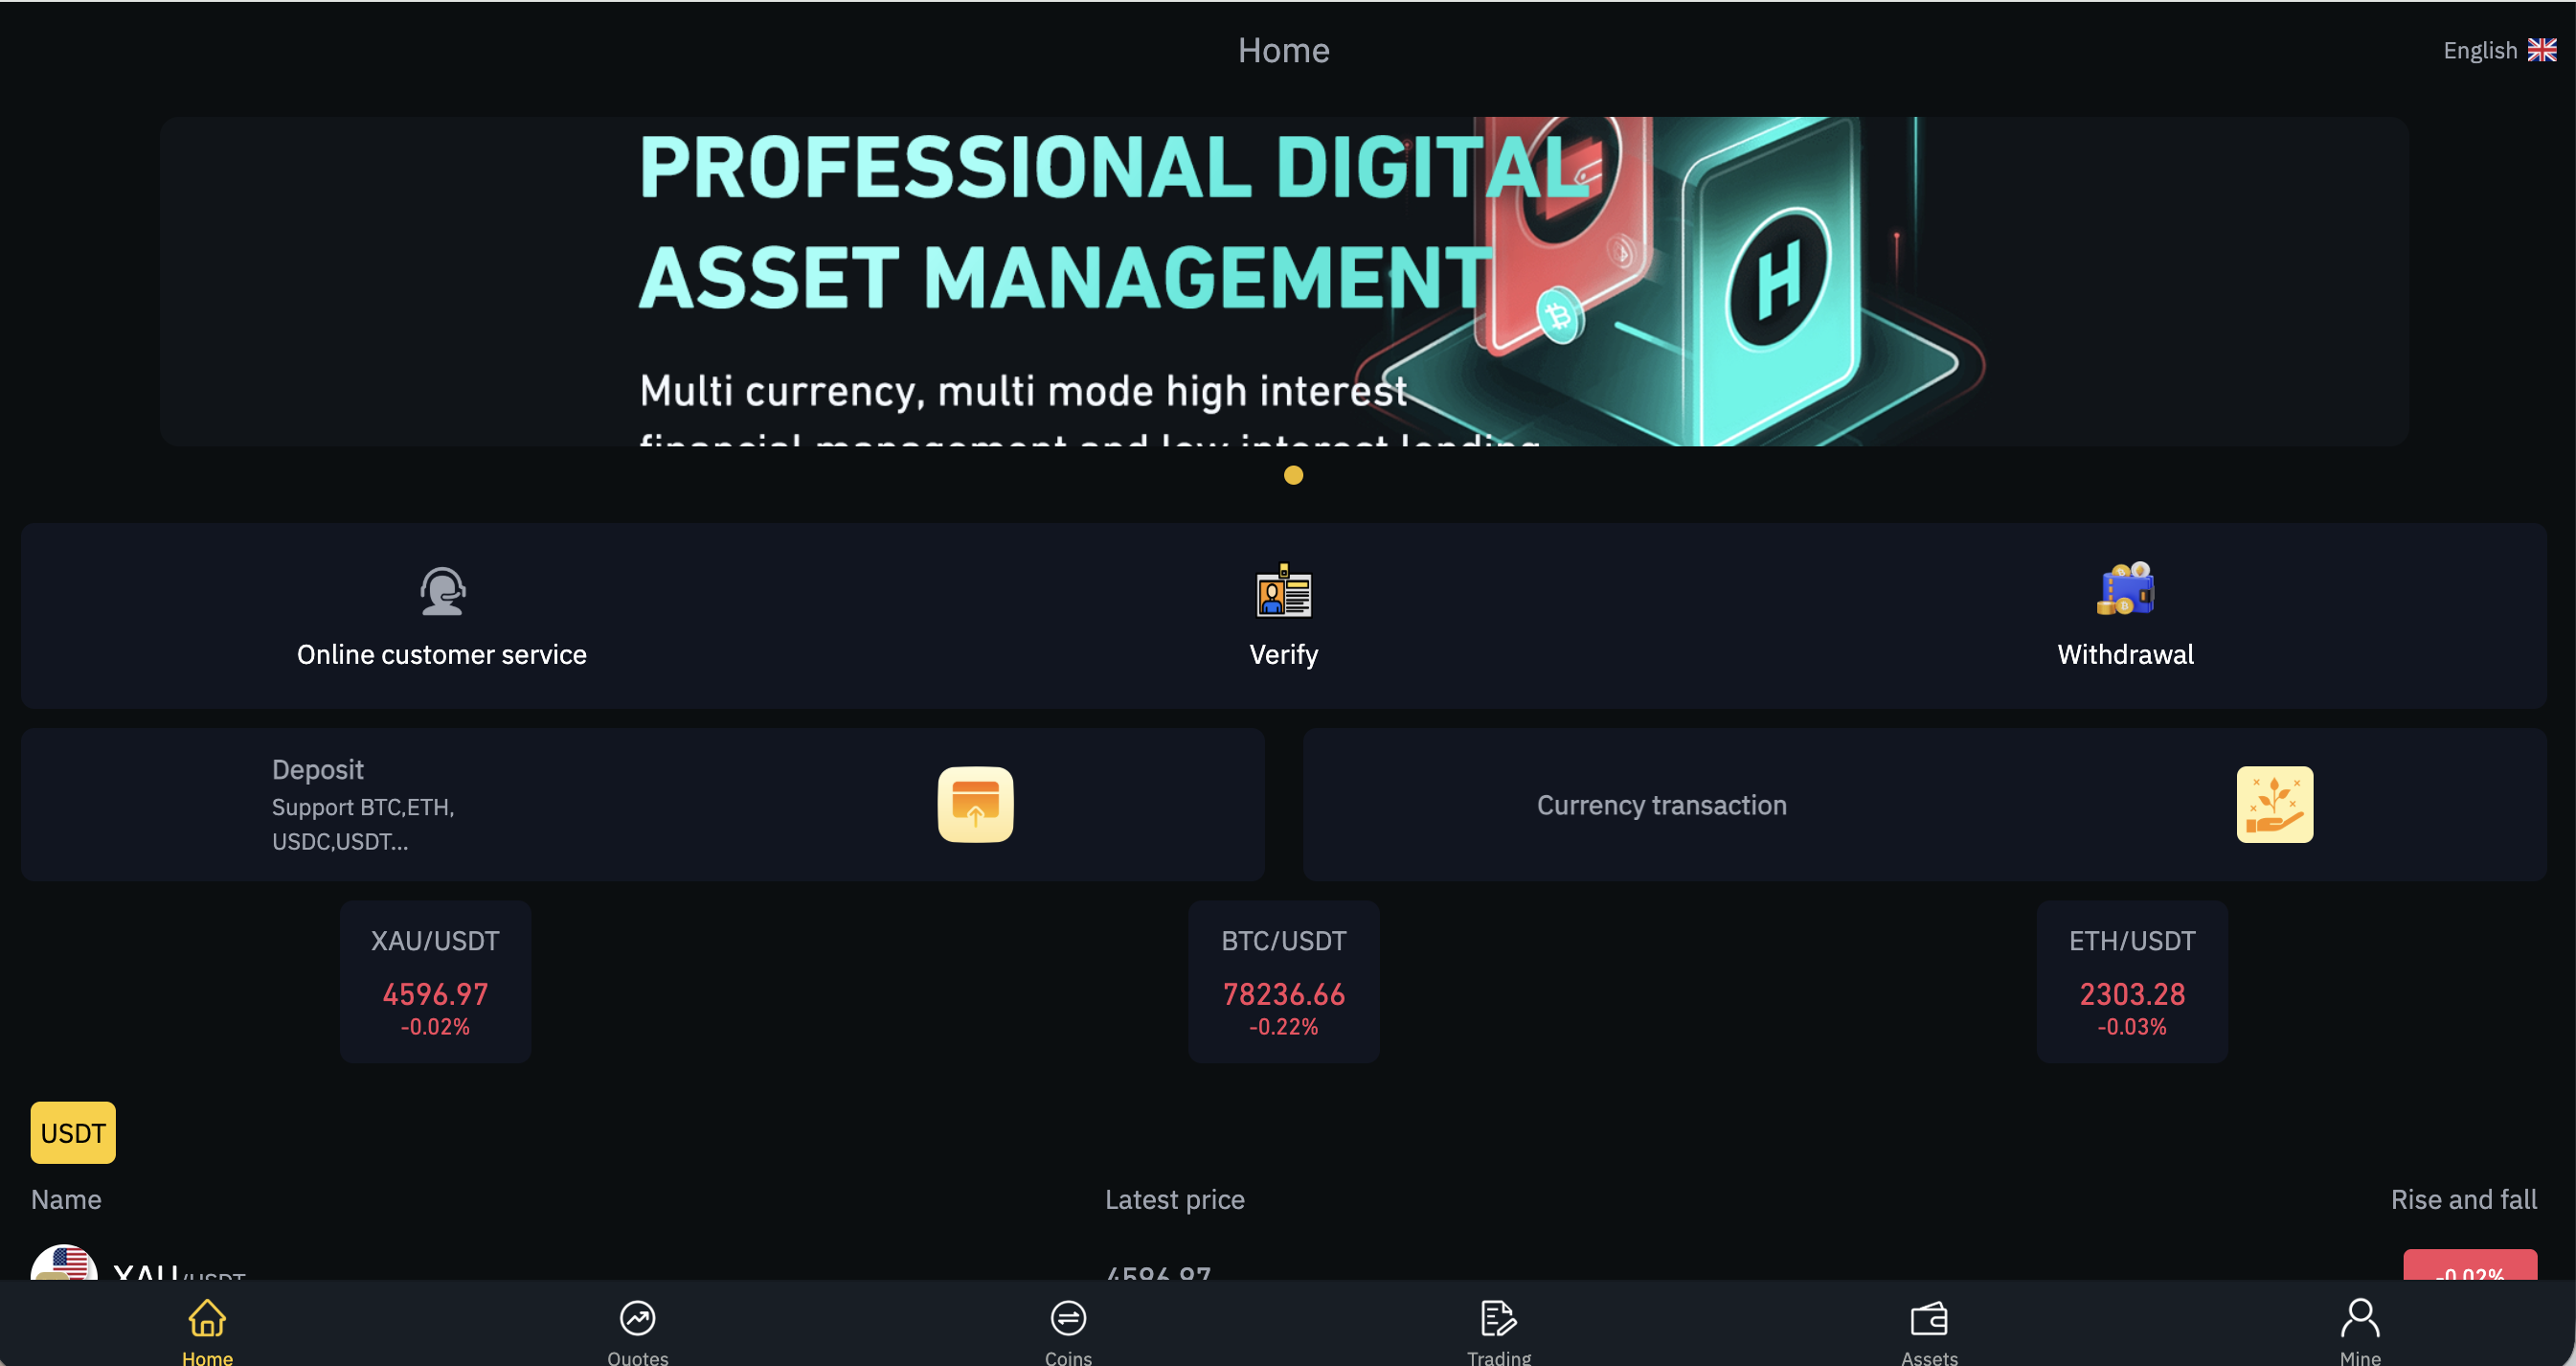Viewport: 2576px width, 1366px height.
Task: Click the UK flag language icon
Action: 2541,50
